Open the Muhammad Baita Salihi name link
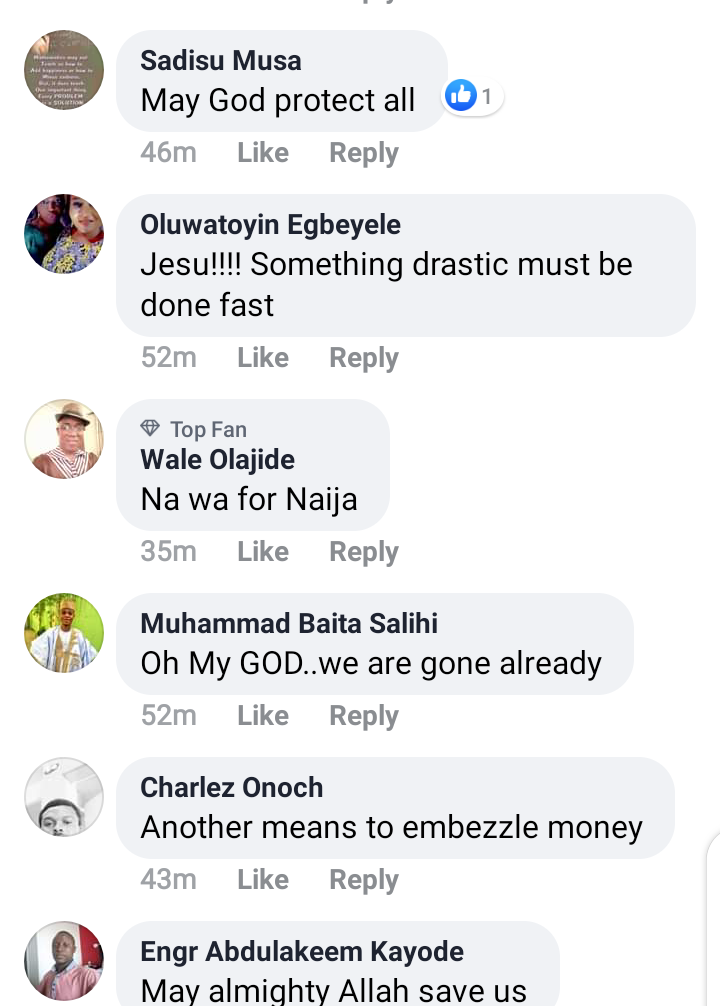This screenshot has width=720, height=1006. tap(289, 623)
